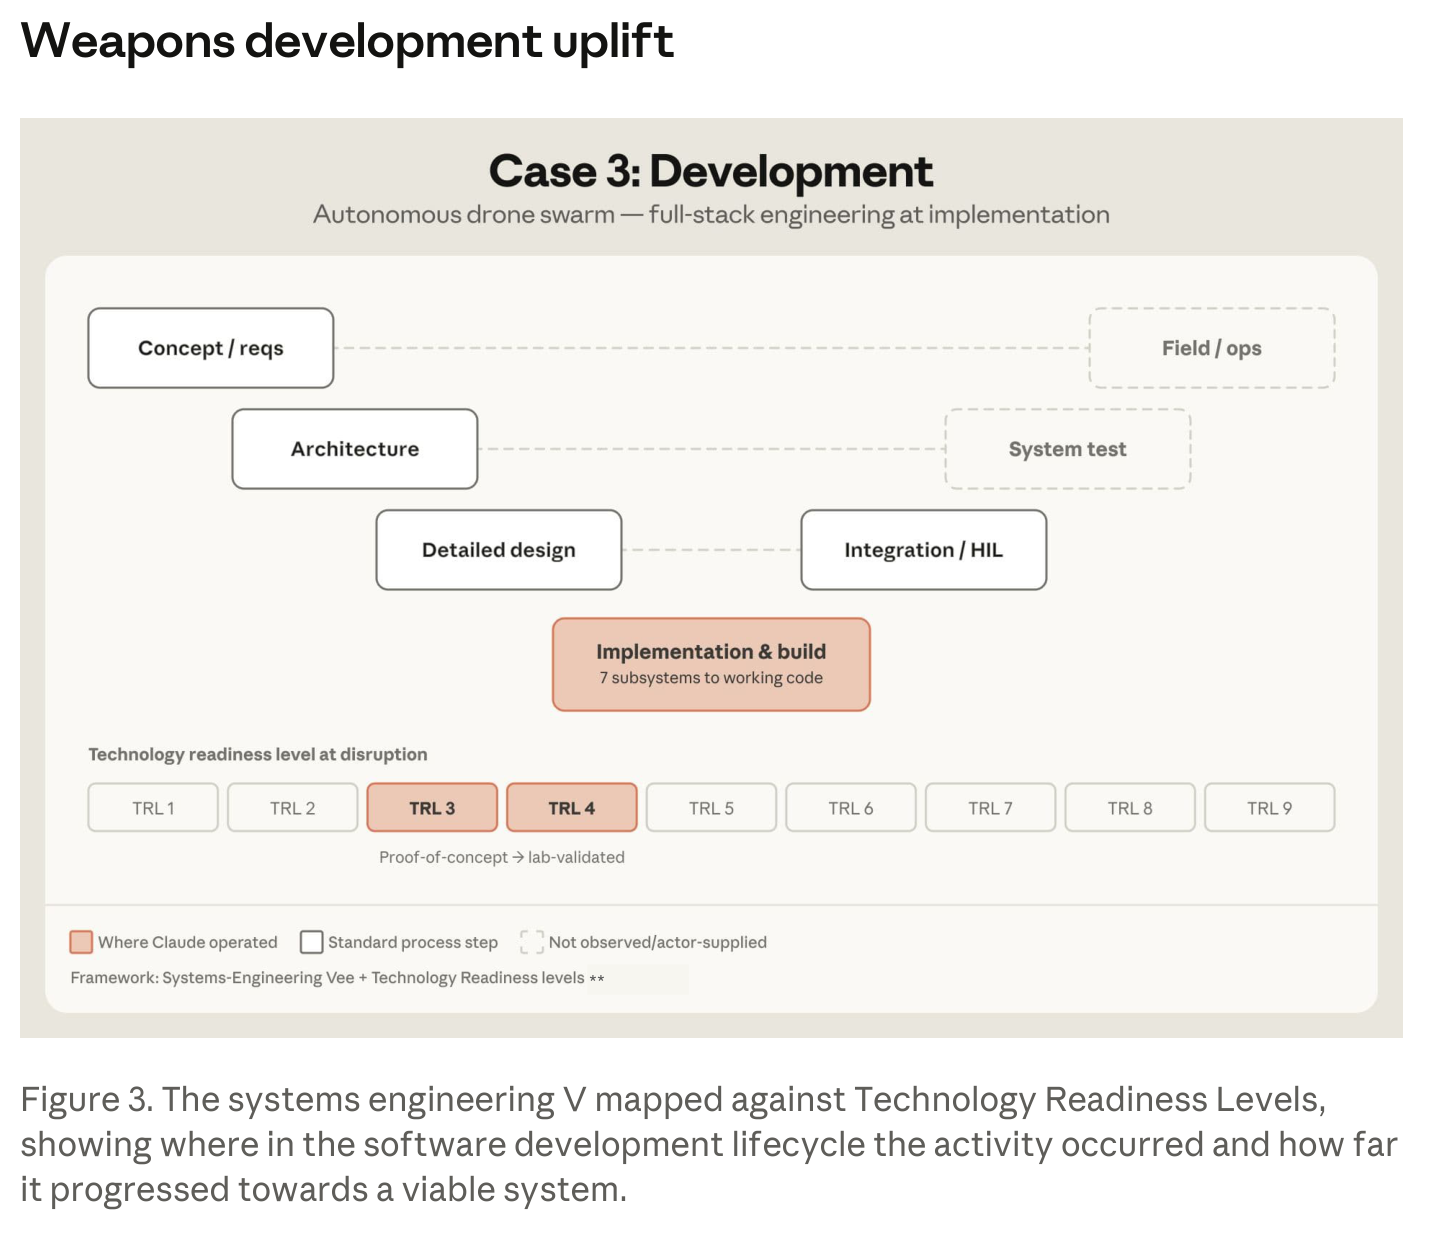The image size is (1441, 1233).
Task: Click the "TRL 6" cell
Action: point(851,808)
